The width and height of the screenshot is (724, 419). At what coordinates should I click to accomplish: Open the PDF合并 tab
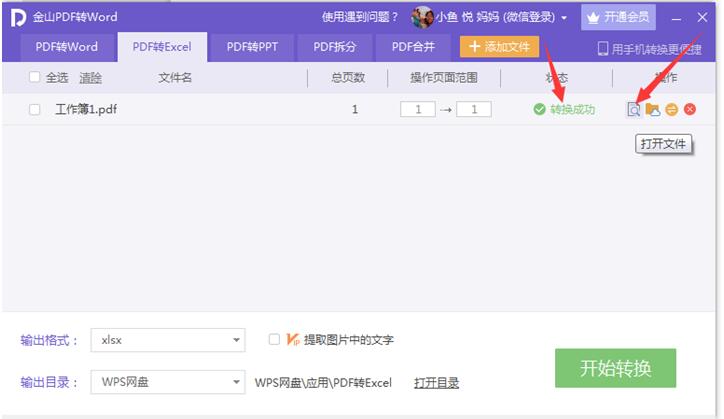pyautogui.click(x=413, y=47)
